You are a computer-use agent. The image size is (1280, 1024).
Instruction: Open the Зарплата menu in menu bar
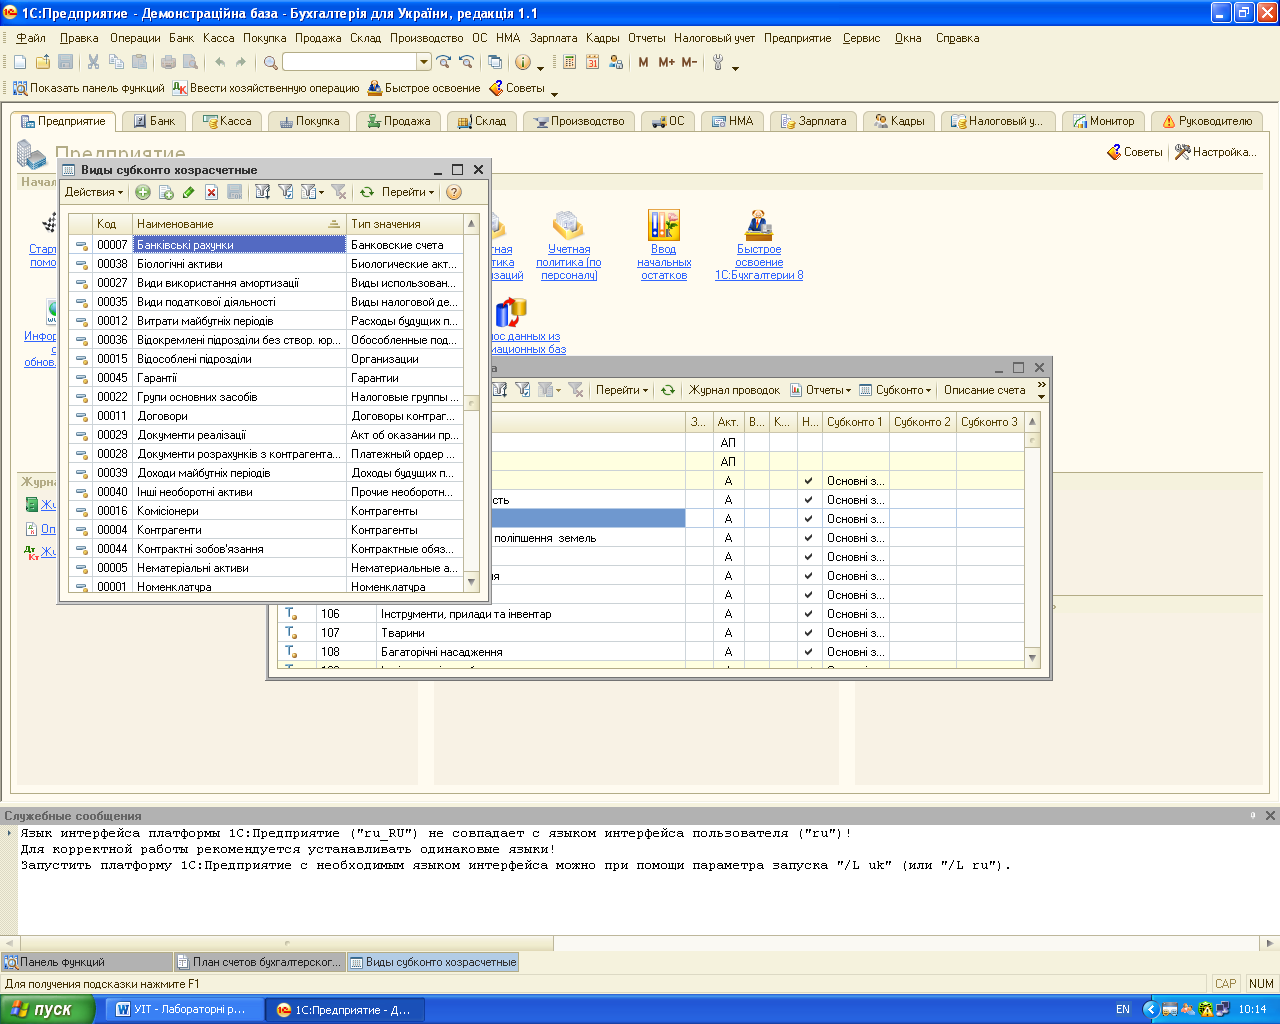tap(553, 38)
